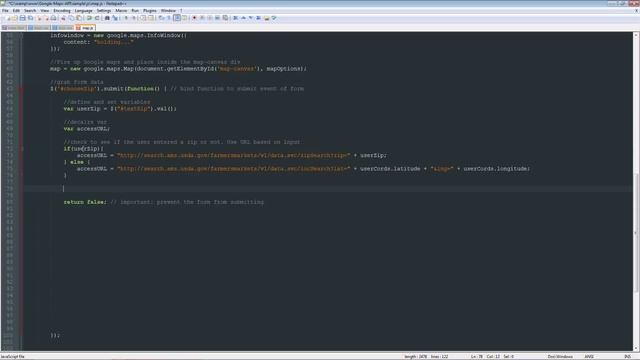The width and height of the screenshot is (640, 360).
Task: Open the Window menu
Action: tap(168, 11)
